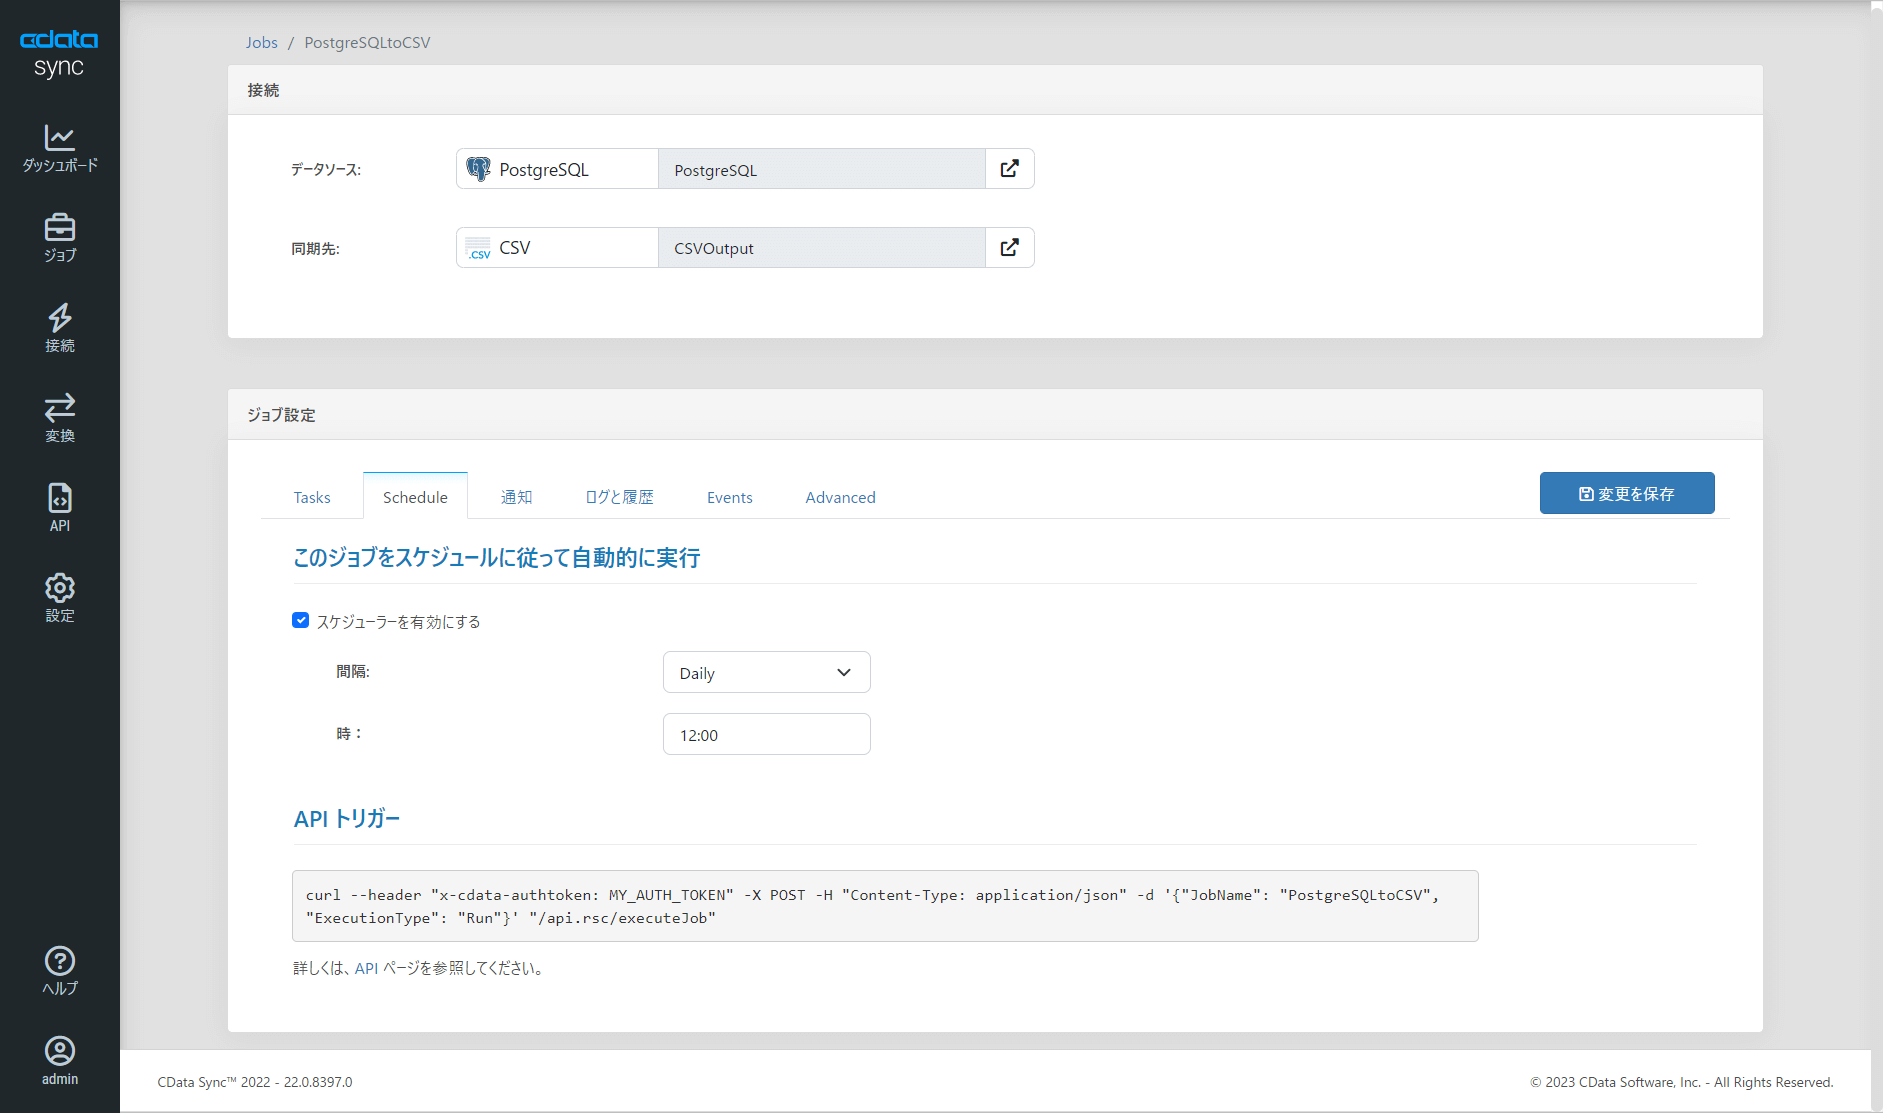Screen dimensions: 1883x1113
Task: Click the PostgreSQL elephant icon
Action: pyautogui.click(x=479, y=169)
